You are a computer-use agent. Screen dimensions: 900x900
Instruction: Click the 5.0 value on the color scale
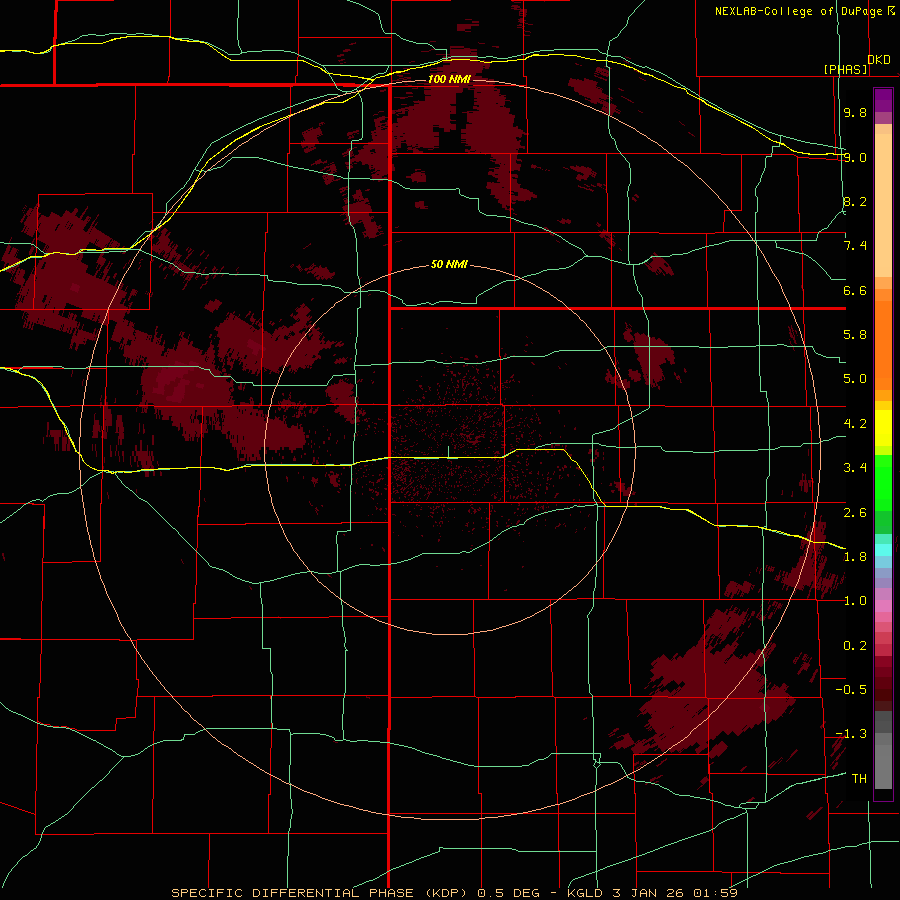point(855,379)
